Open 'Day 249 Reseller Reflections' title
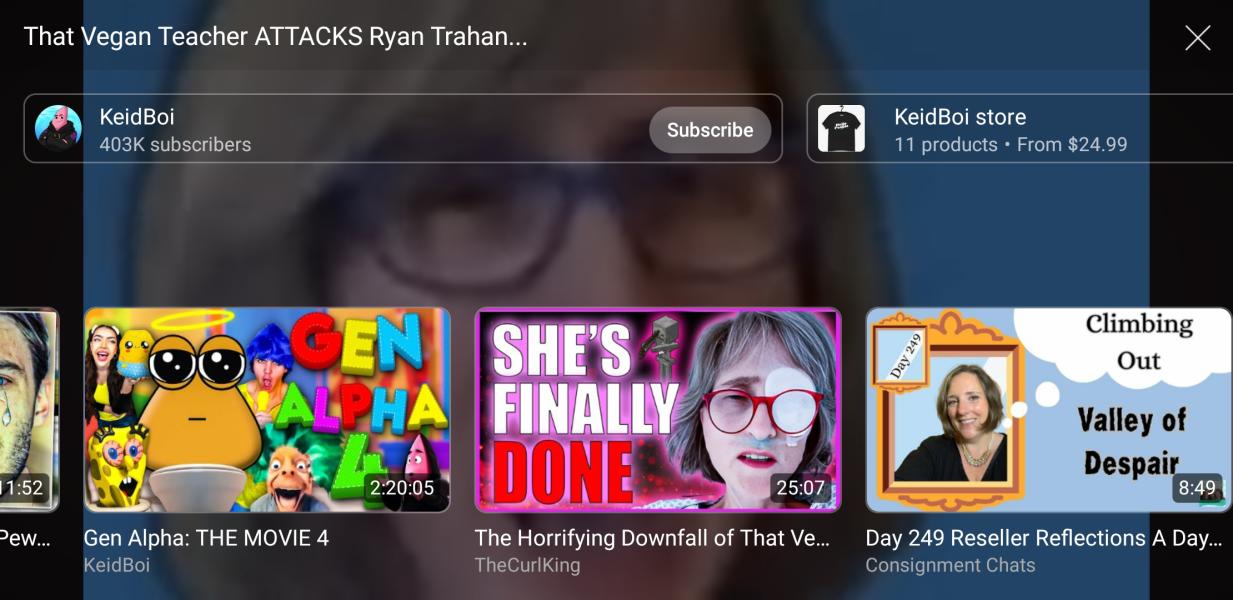The height and width of the screenshot is (600, 1233). click(1044, 538)
